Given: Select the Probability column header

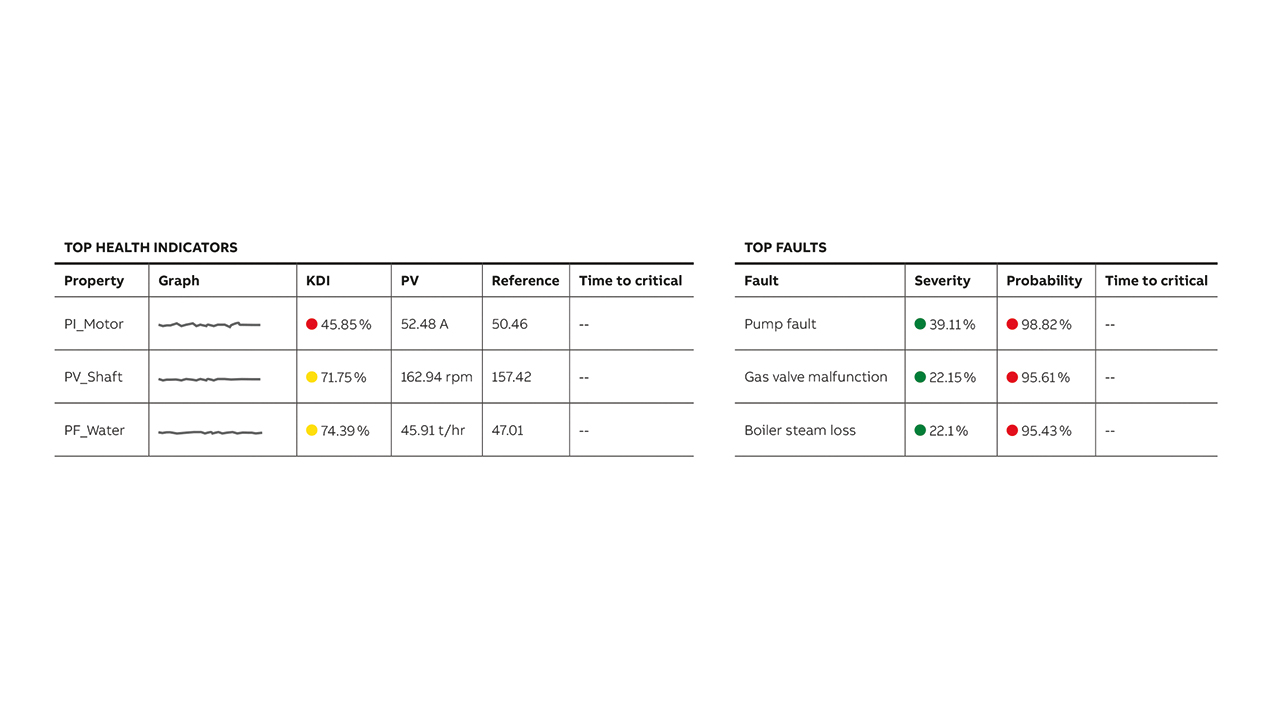Looking at the screenshot, I should (x=1044, y=281).
